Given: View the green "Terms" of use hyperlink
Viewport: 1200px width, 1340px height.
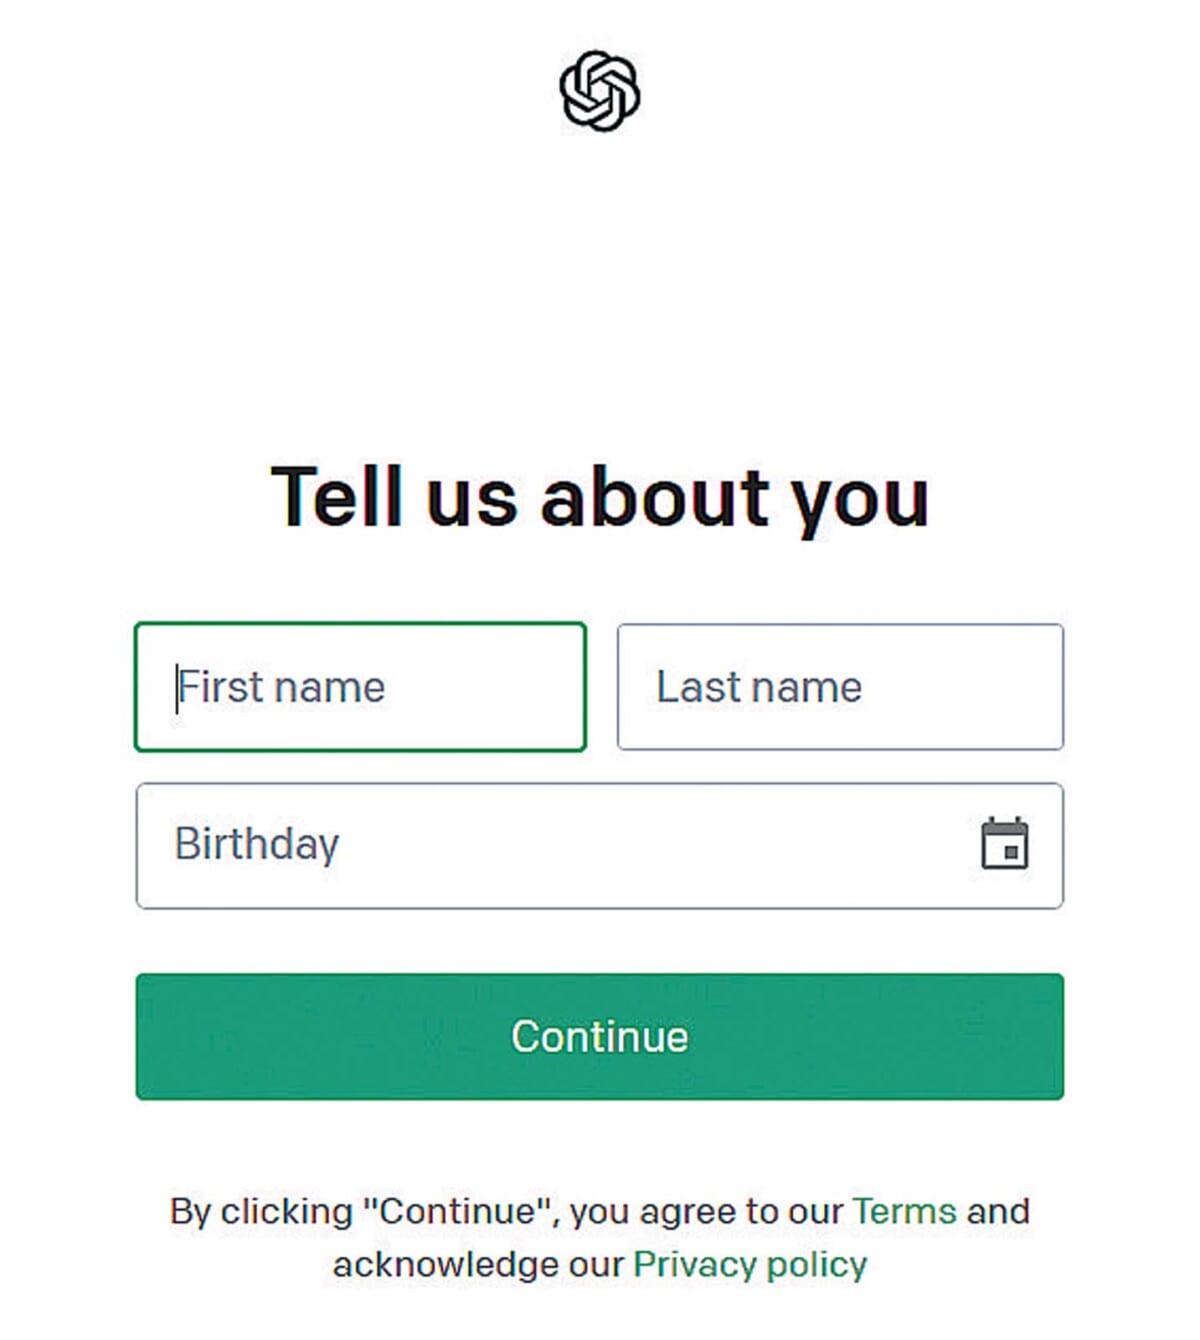Looking at the screenshot, I should pos(905,1211).
